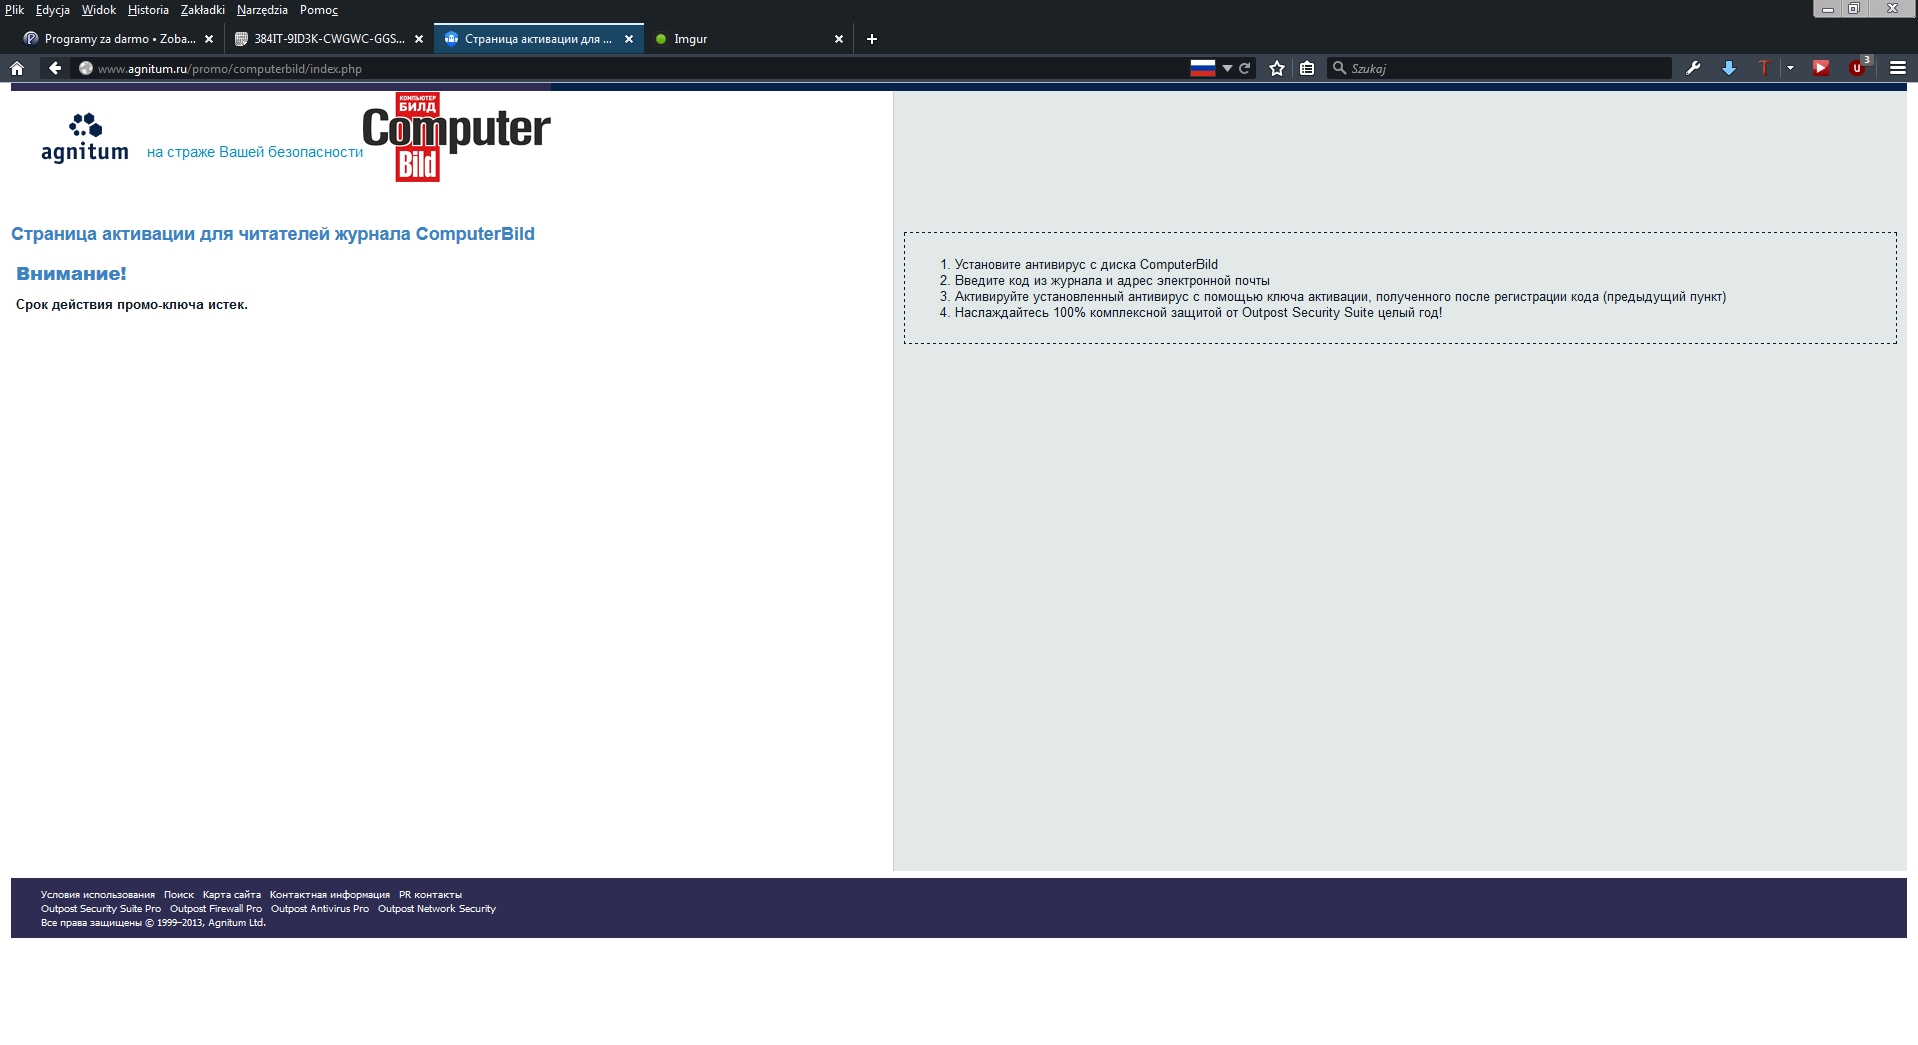Open the Контактная информация footer link
Image resolution: width=1918 pixels, height=1045 pixels.
pos(330,895)
